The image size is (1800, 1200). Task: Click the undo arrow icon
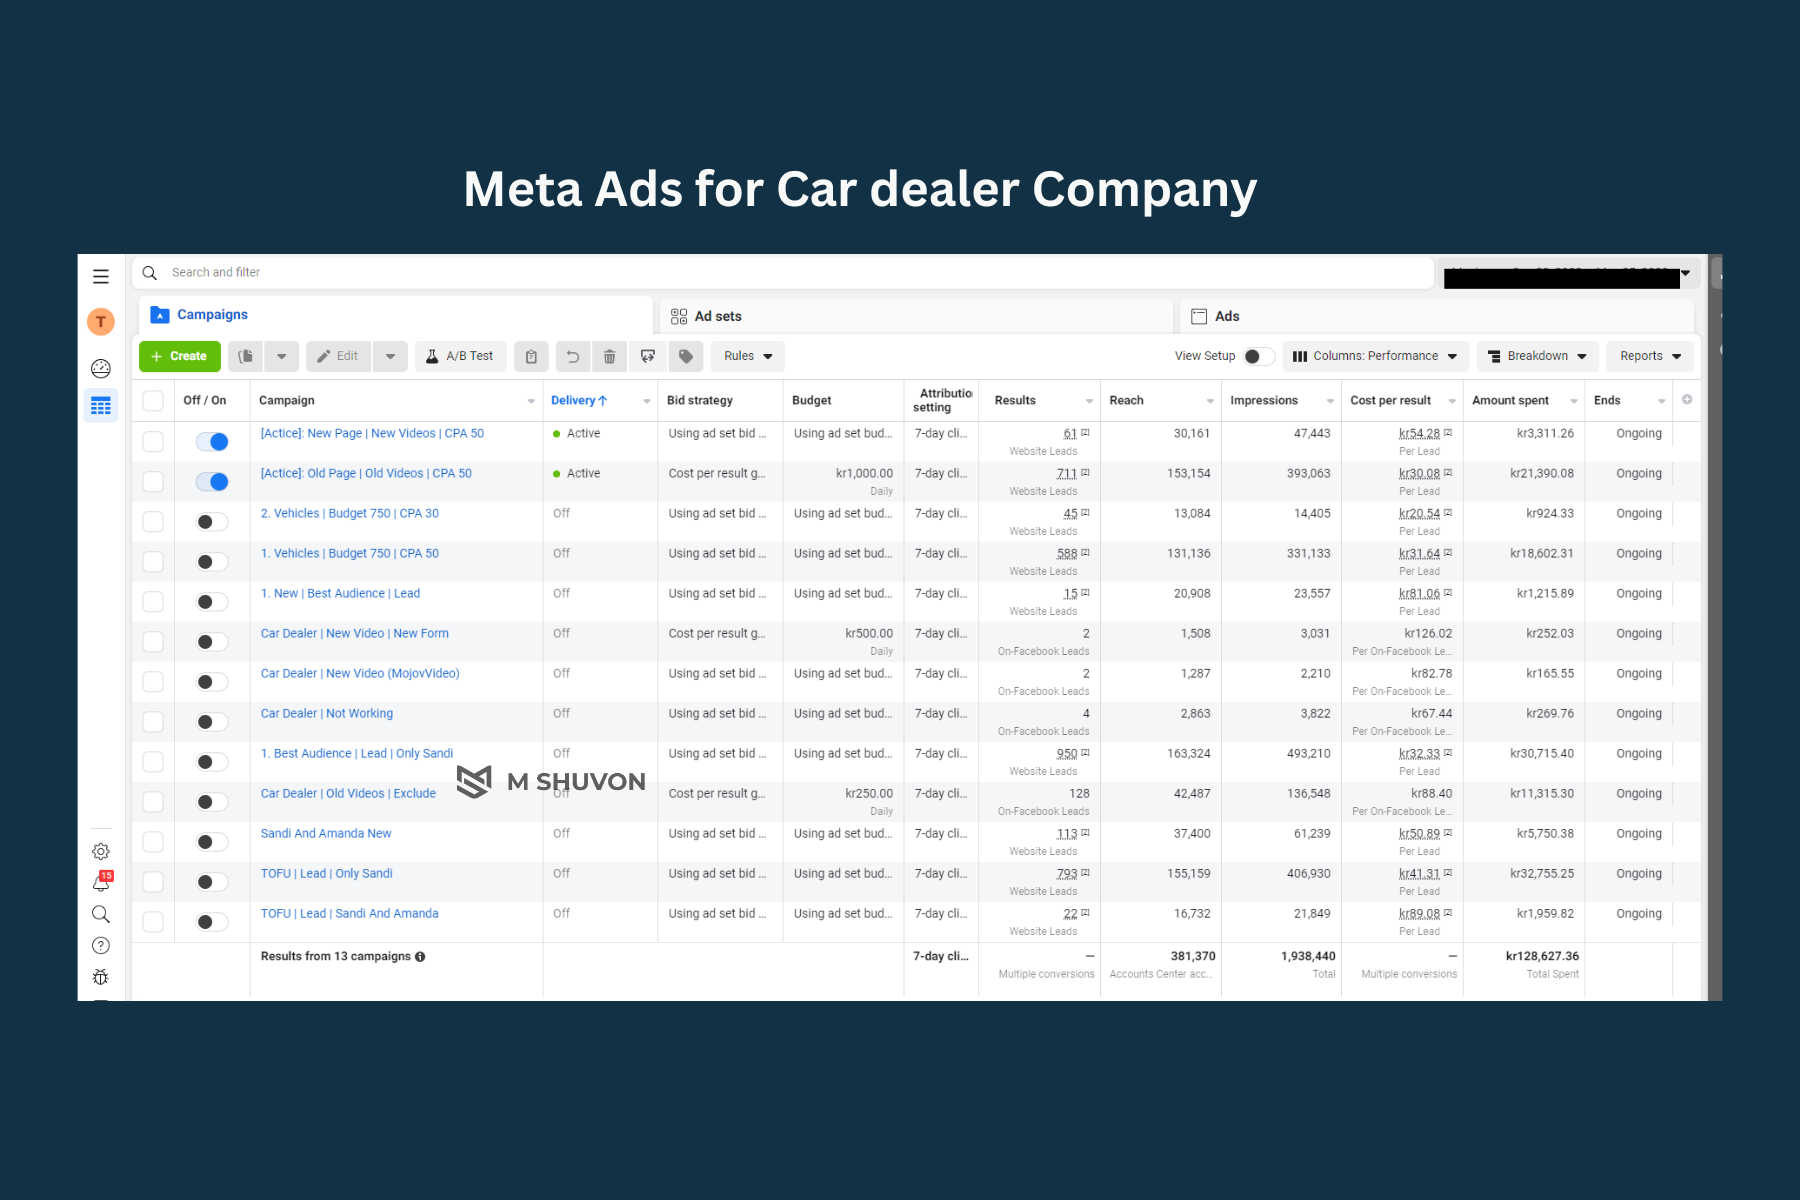(x=573, y=356)
